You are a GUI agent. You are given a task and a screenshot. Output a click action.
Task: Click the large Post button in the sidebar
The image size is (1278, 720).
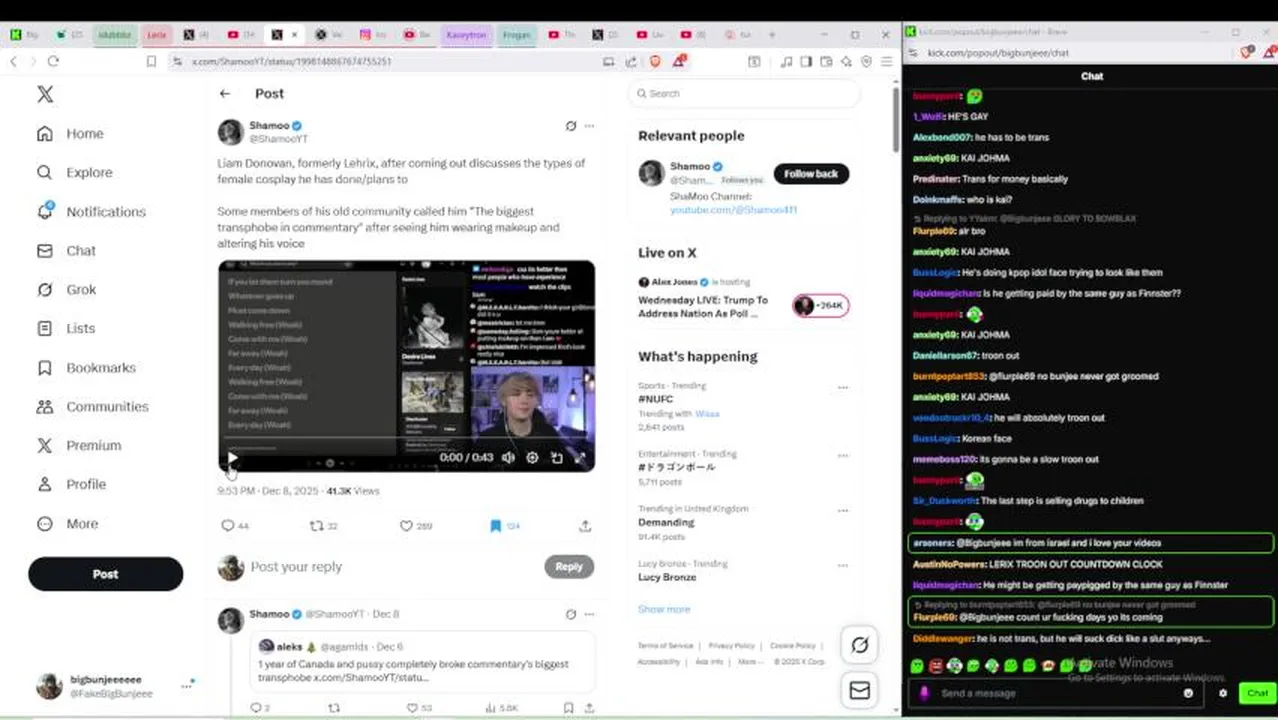coord(105,574)
